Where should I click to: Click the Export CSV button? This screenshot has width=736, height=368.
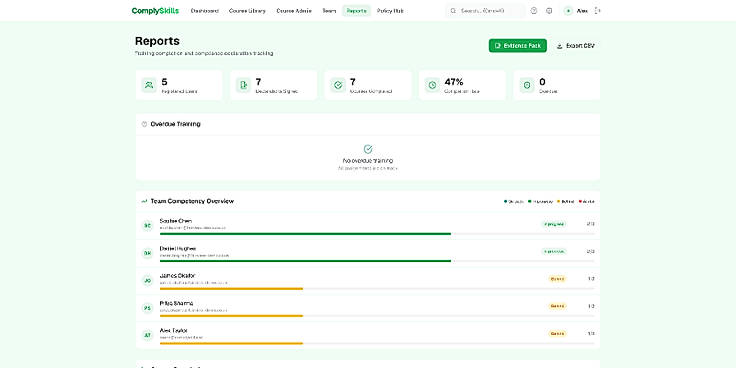575,46
